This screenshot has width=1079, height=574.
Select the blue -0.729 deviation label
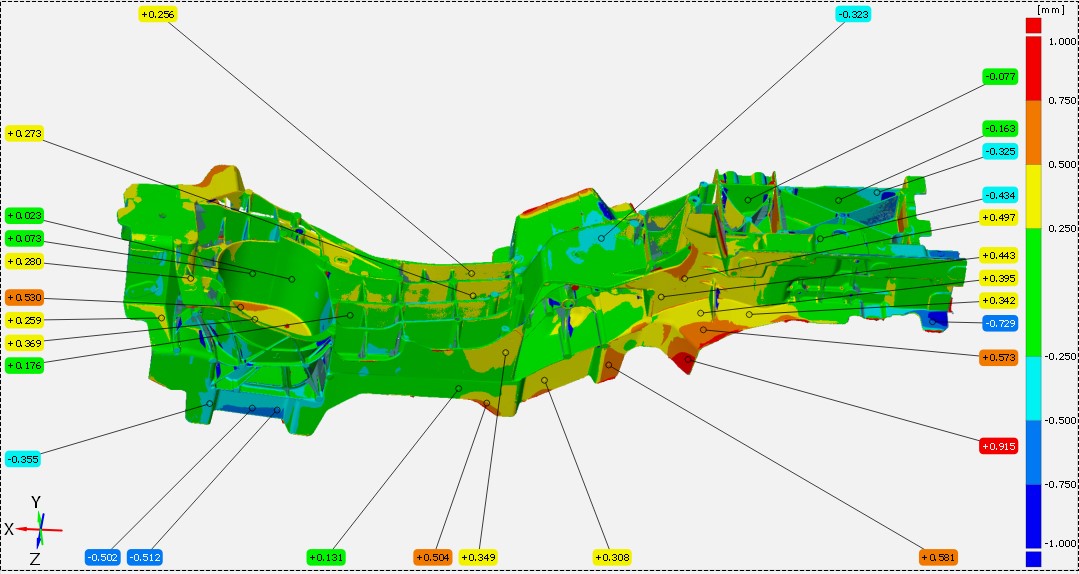coord(999,323)
